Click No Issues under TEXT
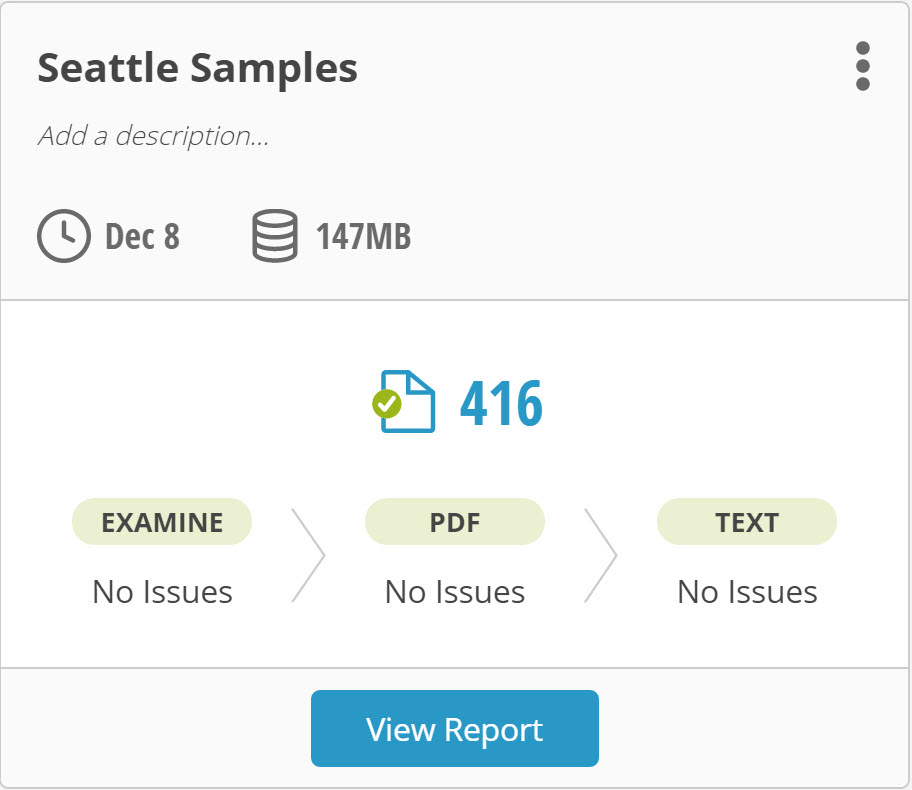Viewport: 912px width, 790px height. pos(747,592)
